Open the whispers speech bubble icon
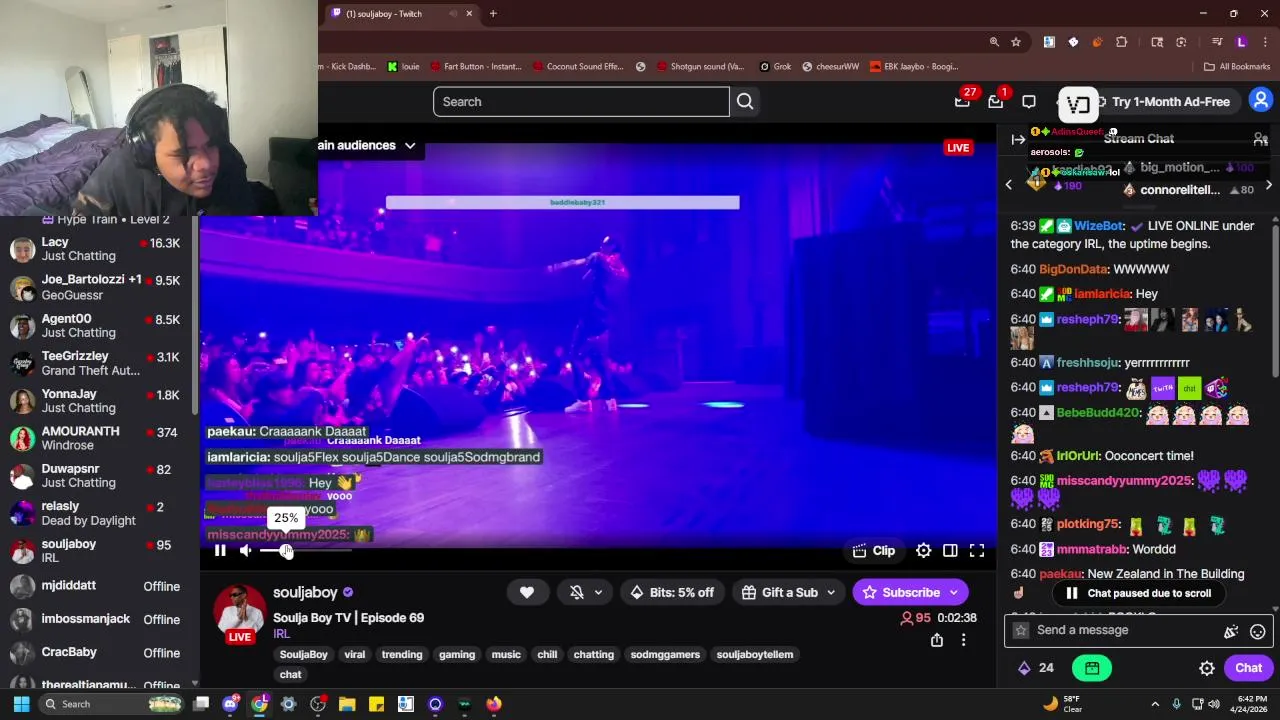Screen dimensions: 1280x720 click(1029, 101)
